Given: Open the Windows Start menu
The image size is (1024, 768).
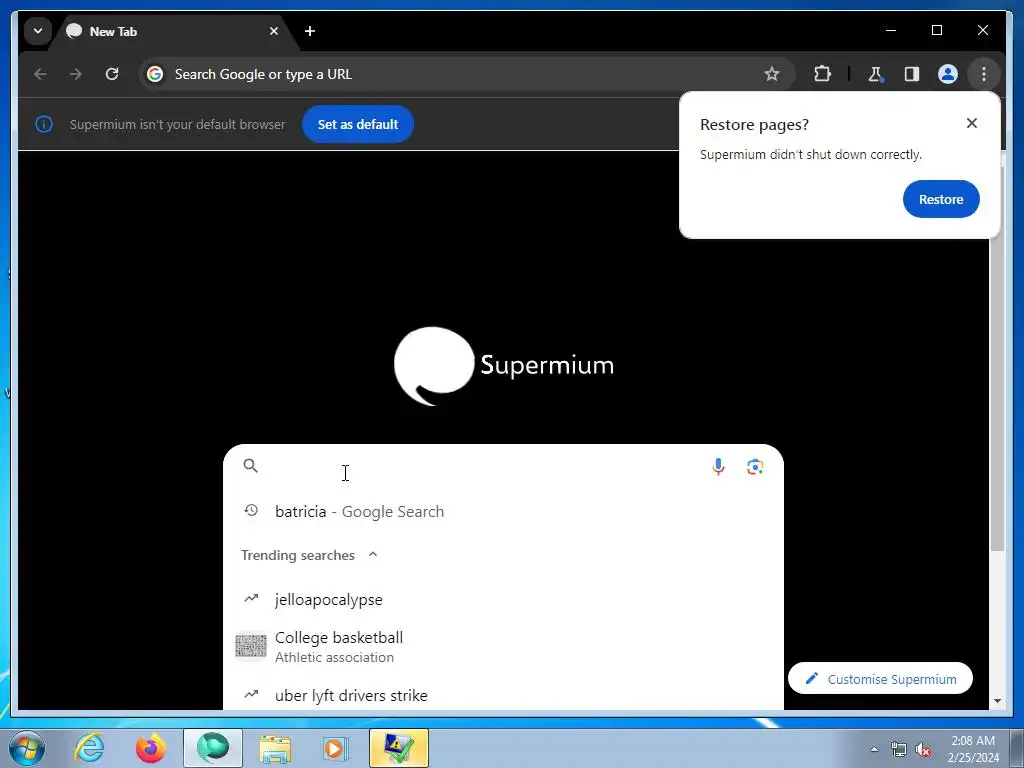Looking at the screenshot, I should click(27, 748).
